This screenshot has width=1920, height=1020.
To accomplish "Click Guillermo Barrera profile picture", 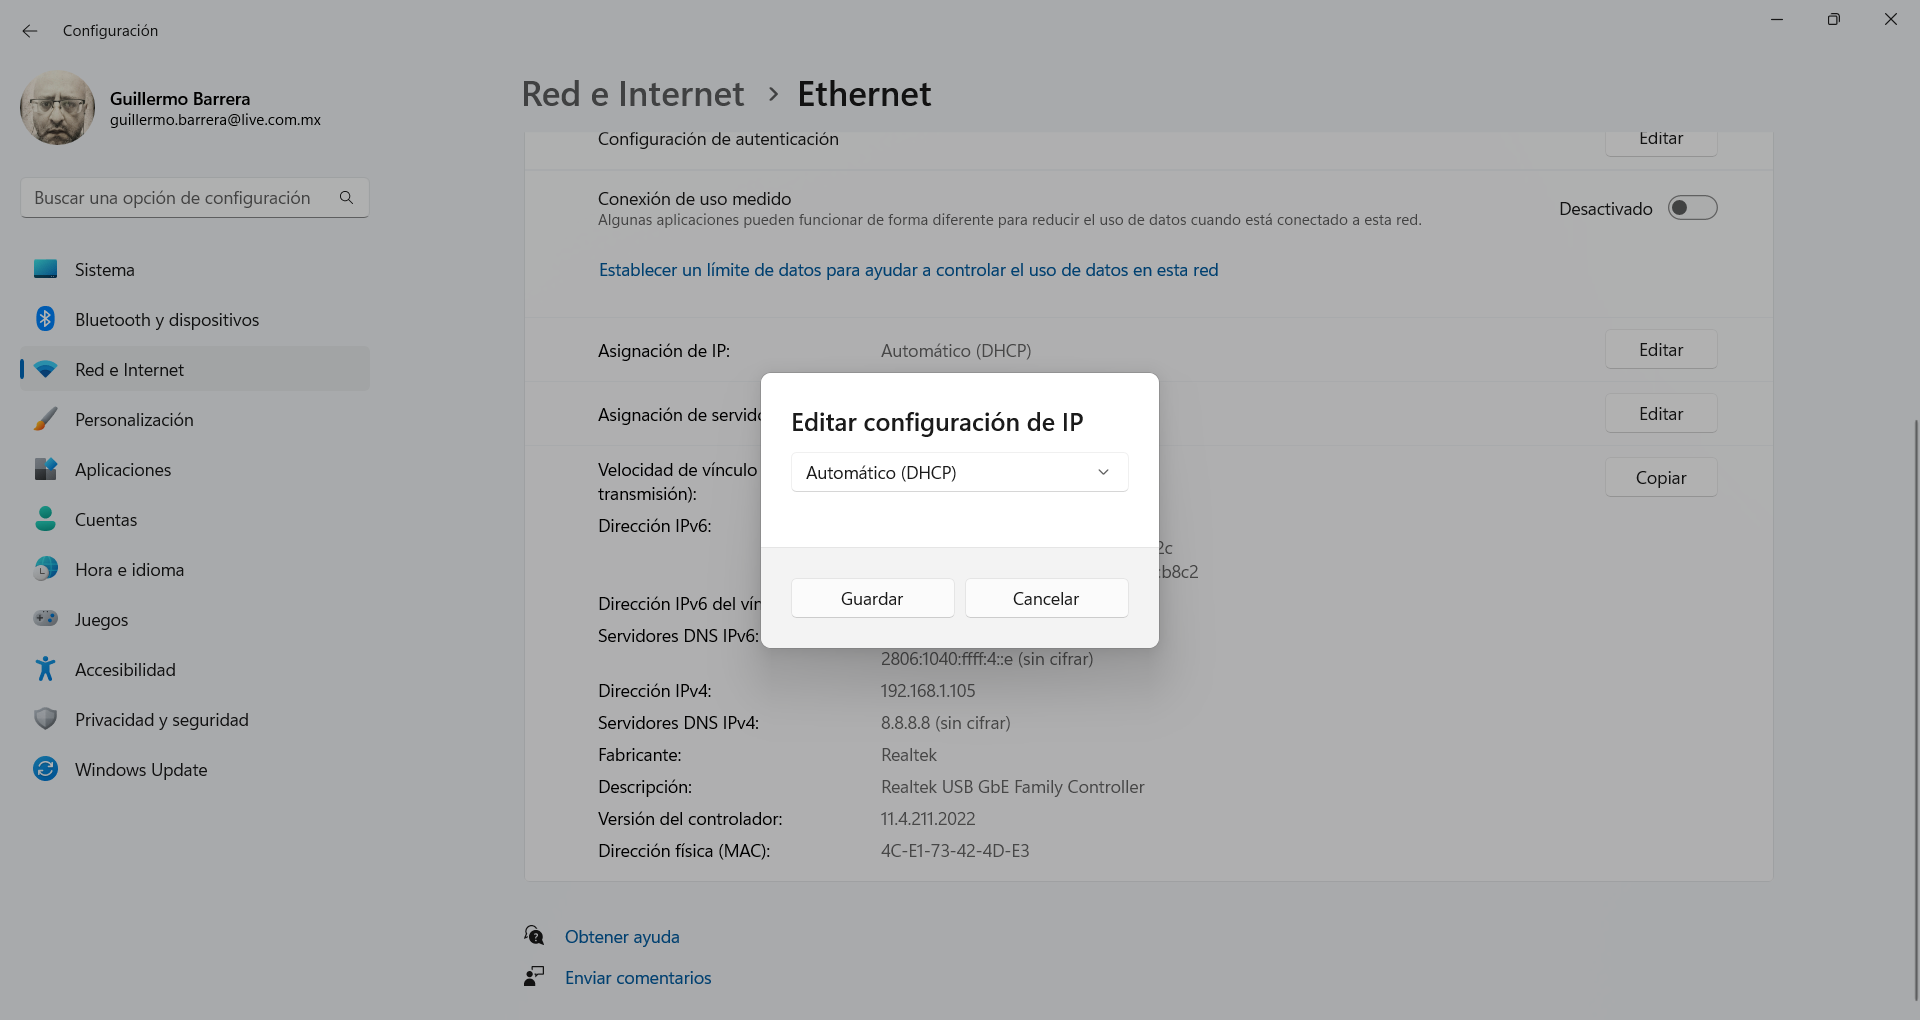I will 57,108.
